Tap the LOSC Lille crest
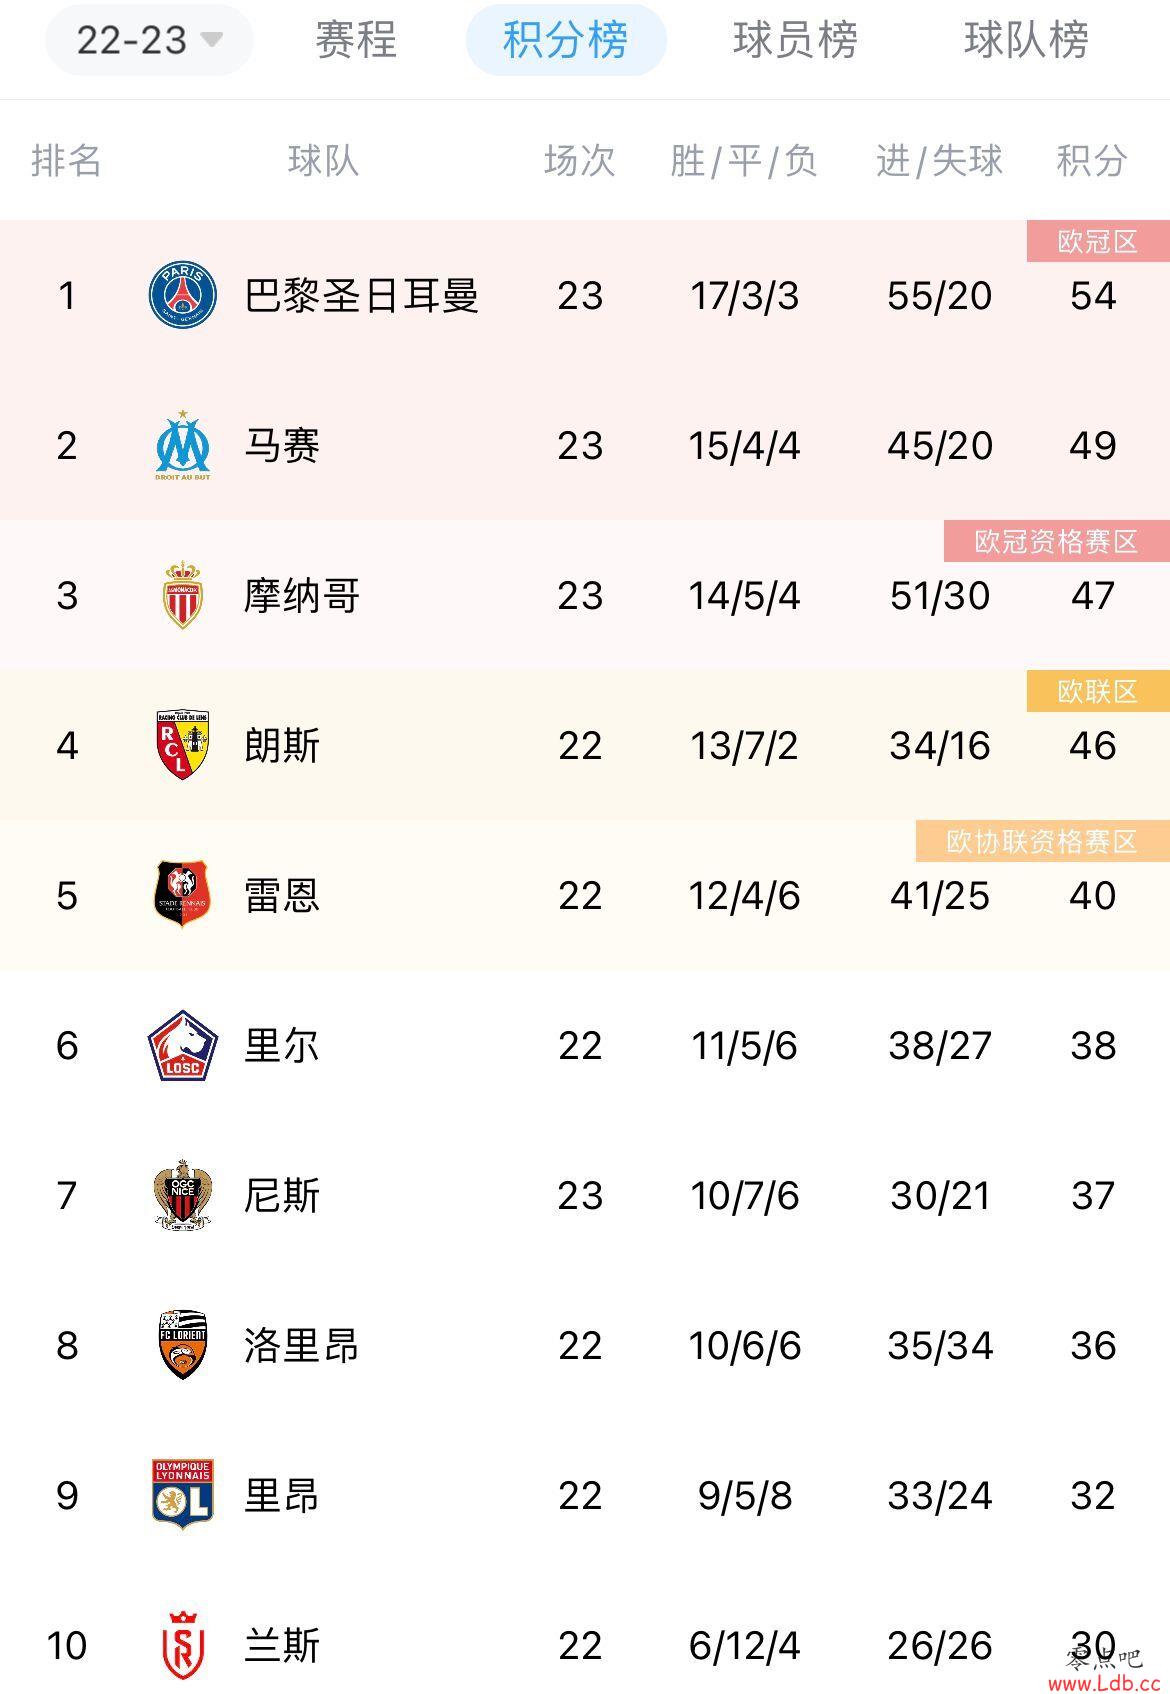 click(x=183, y=1045)
